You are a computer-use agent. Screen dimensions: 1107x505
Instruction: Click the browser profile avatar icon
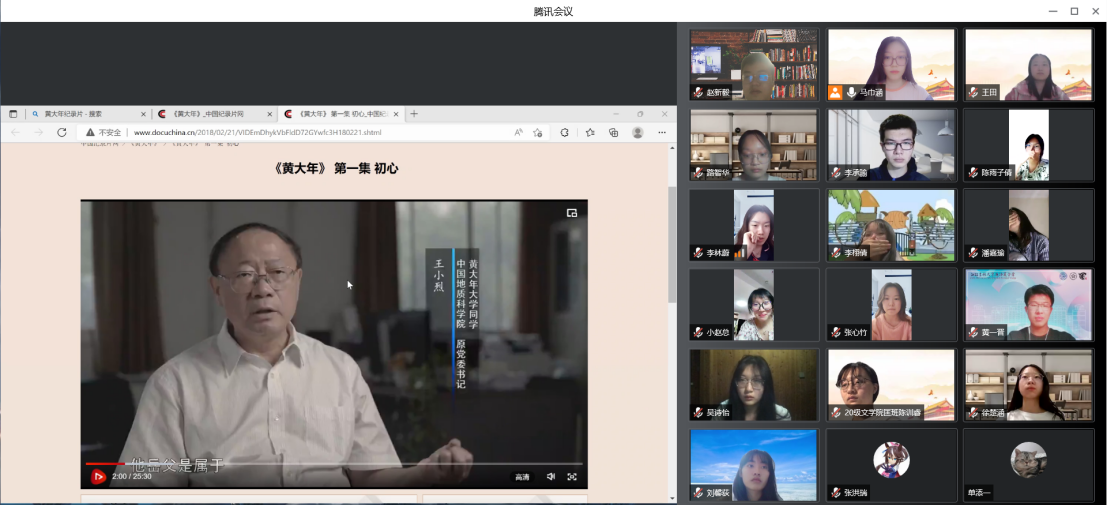coord(637,132)
